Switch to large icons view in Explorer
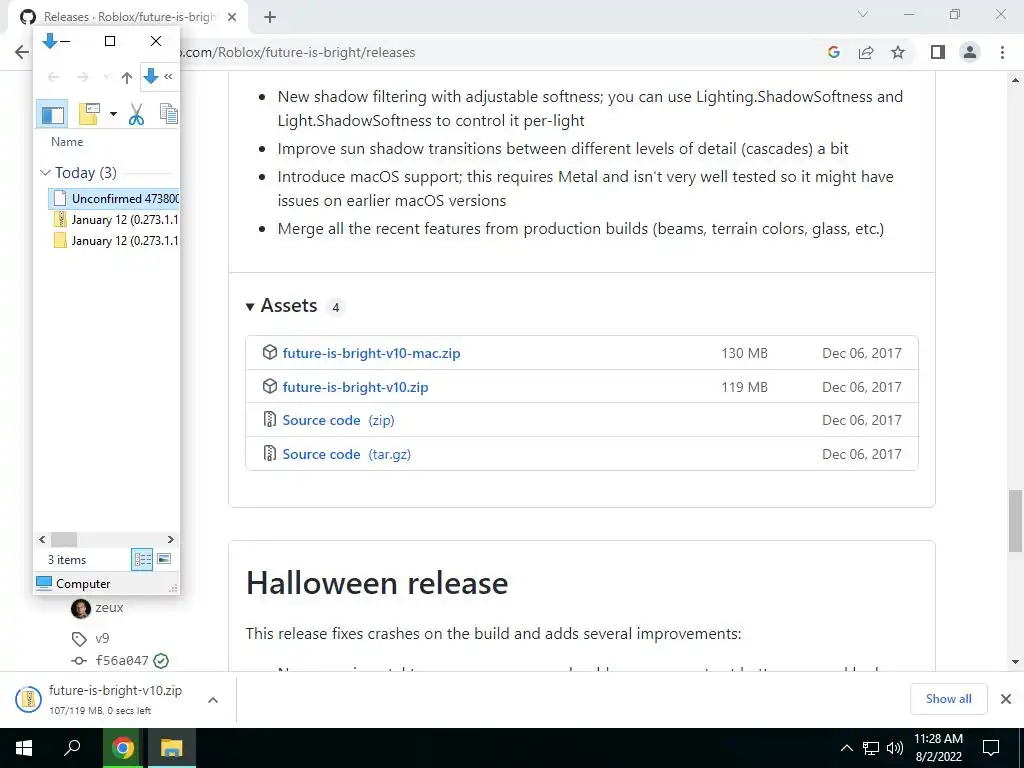The height and width of the screenshot is (768, 1024). tap(164, 560)
